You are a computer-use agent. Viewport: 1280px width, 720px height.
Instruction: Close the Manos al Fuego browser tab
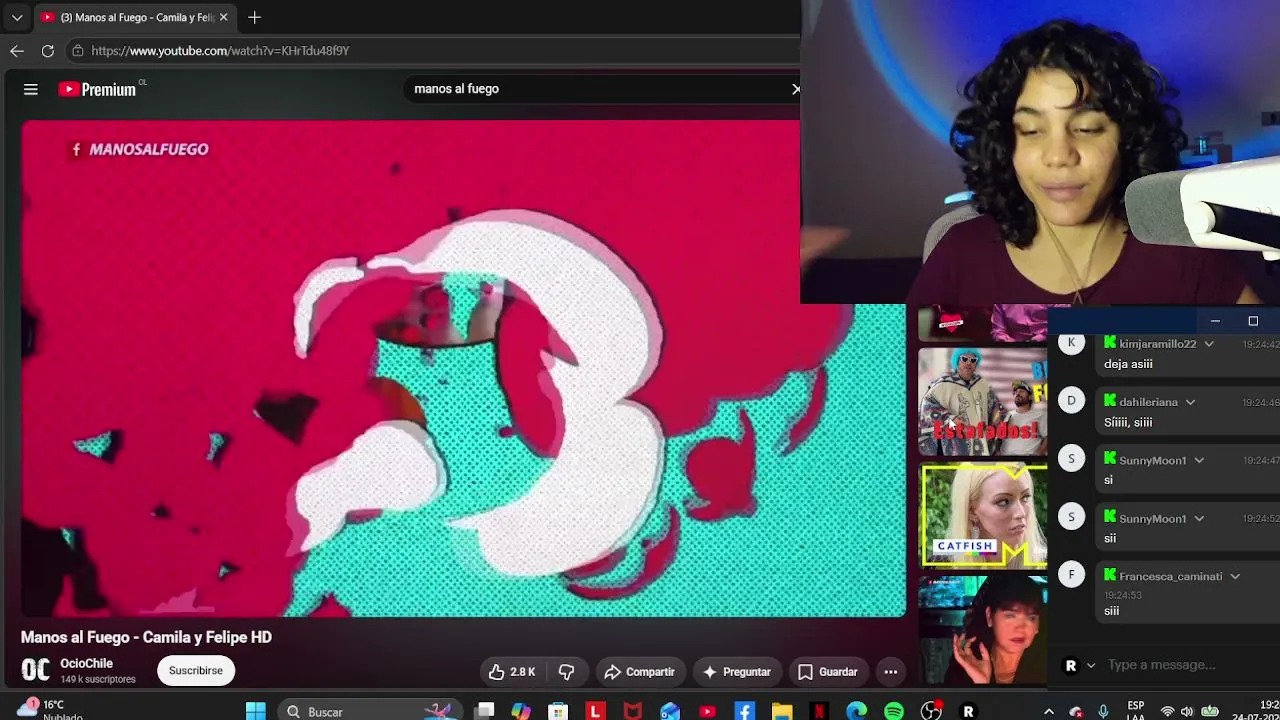[224, 17]
